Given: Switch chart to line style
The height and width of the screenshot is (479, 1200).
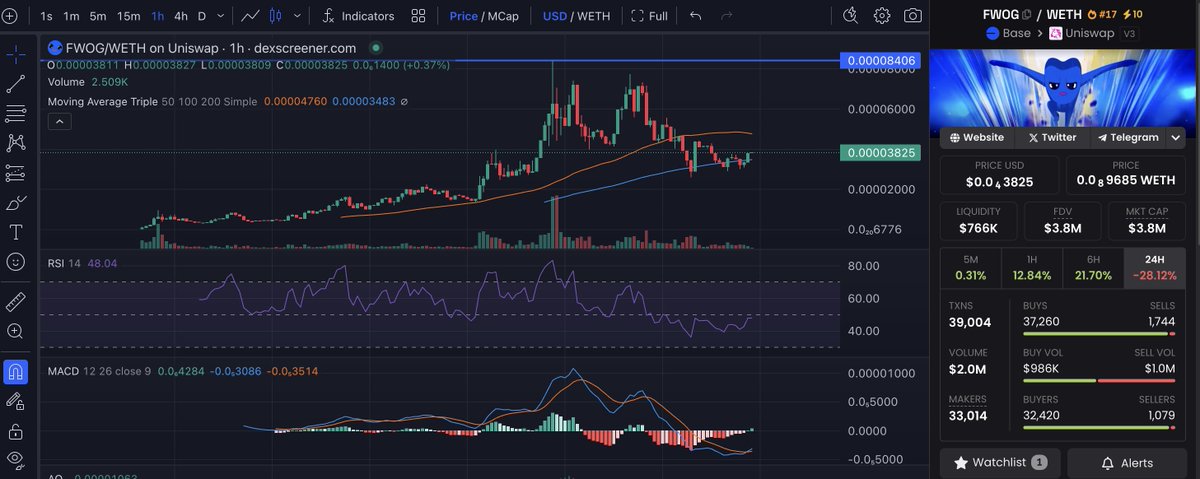Looking at the screenshot, I should click(x=251, y=16).
